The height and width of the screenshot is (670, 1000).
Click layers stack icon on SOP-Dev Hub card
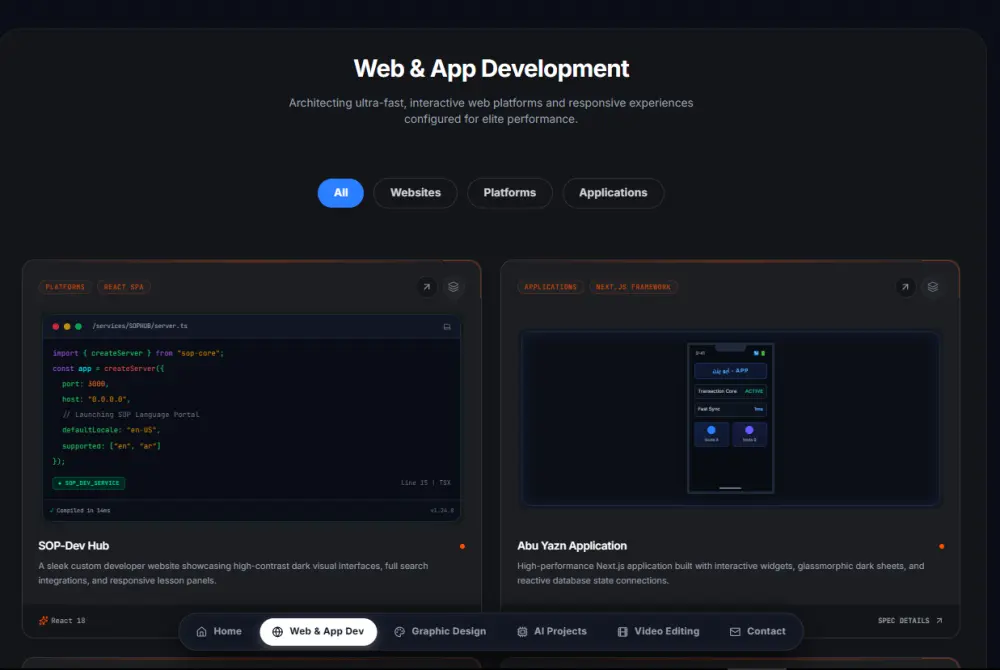pos(453,287)
